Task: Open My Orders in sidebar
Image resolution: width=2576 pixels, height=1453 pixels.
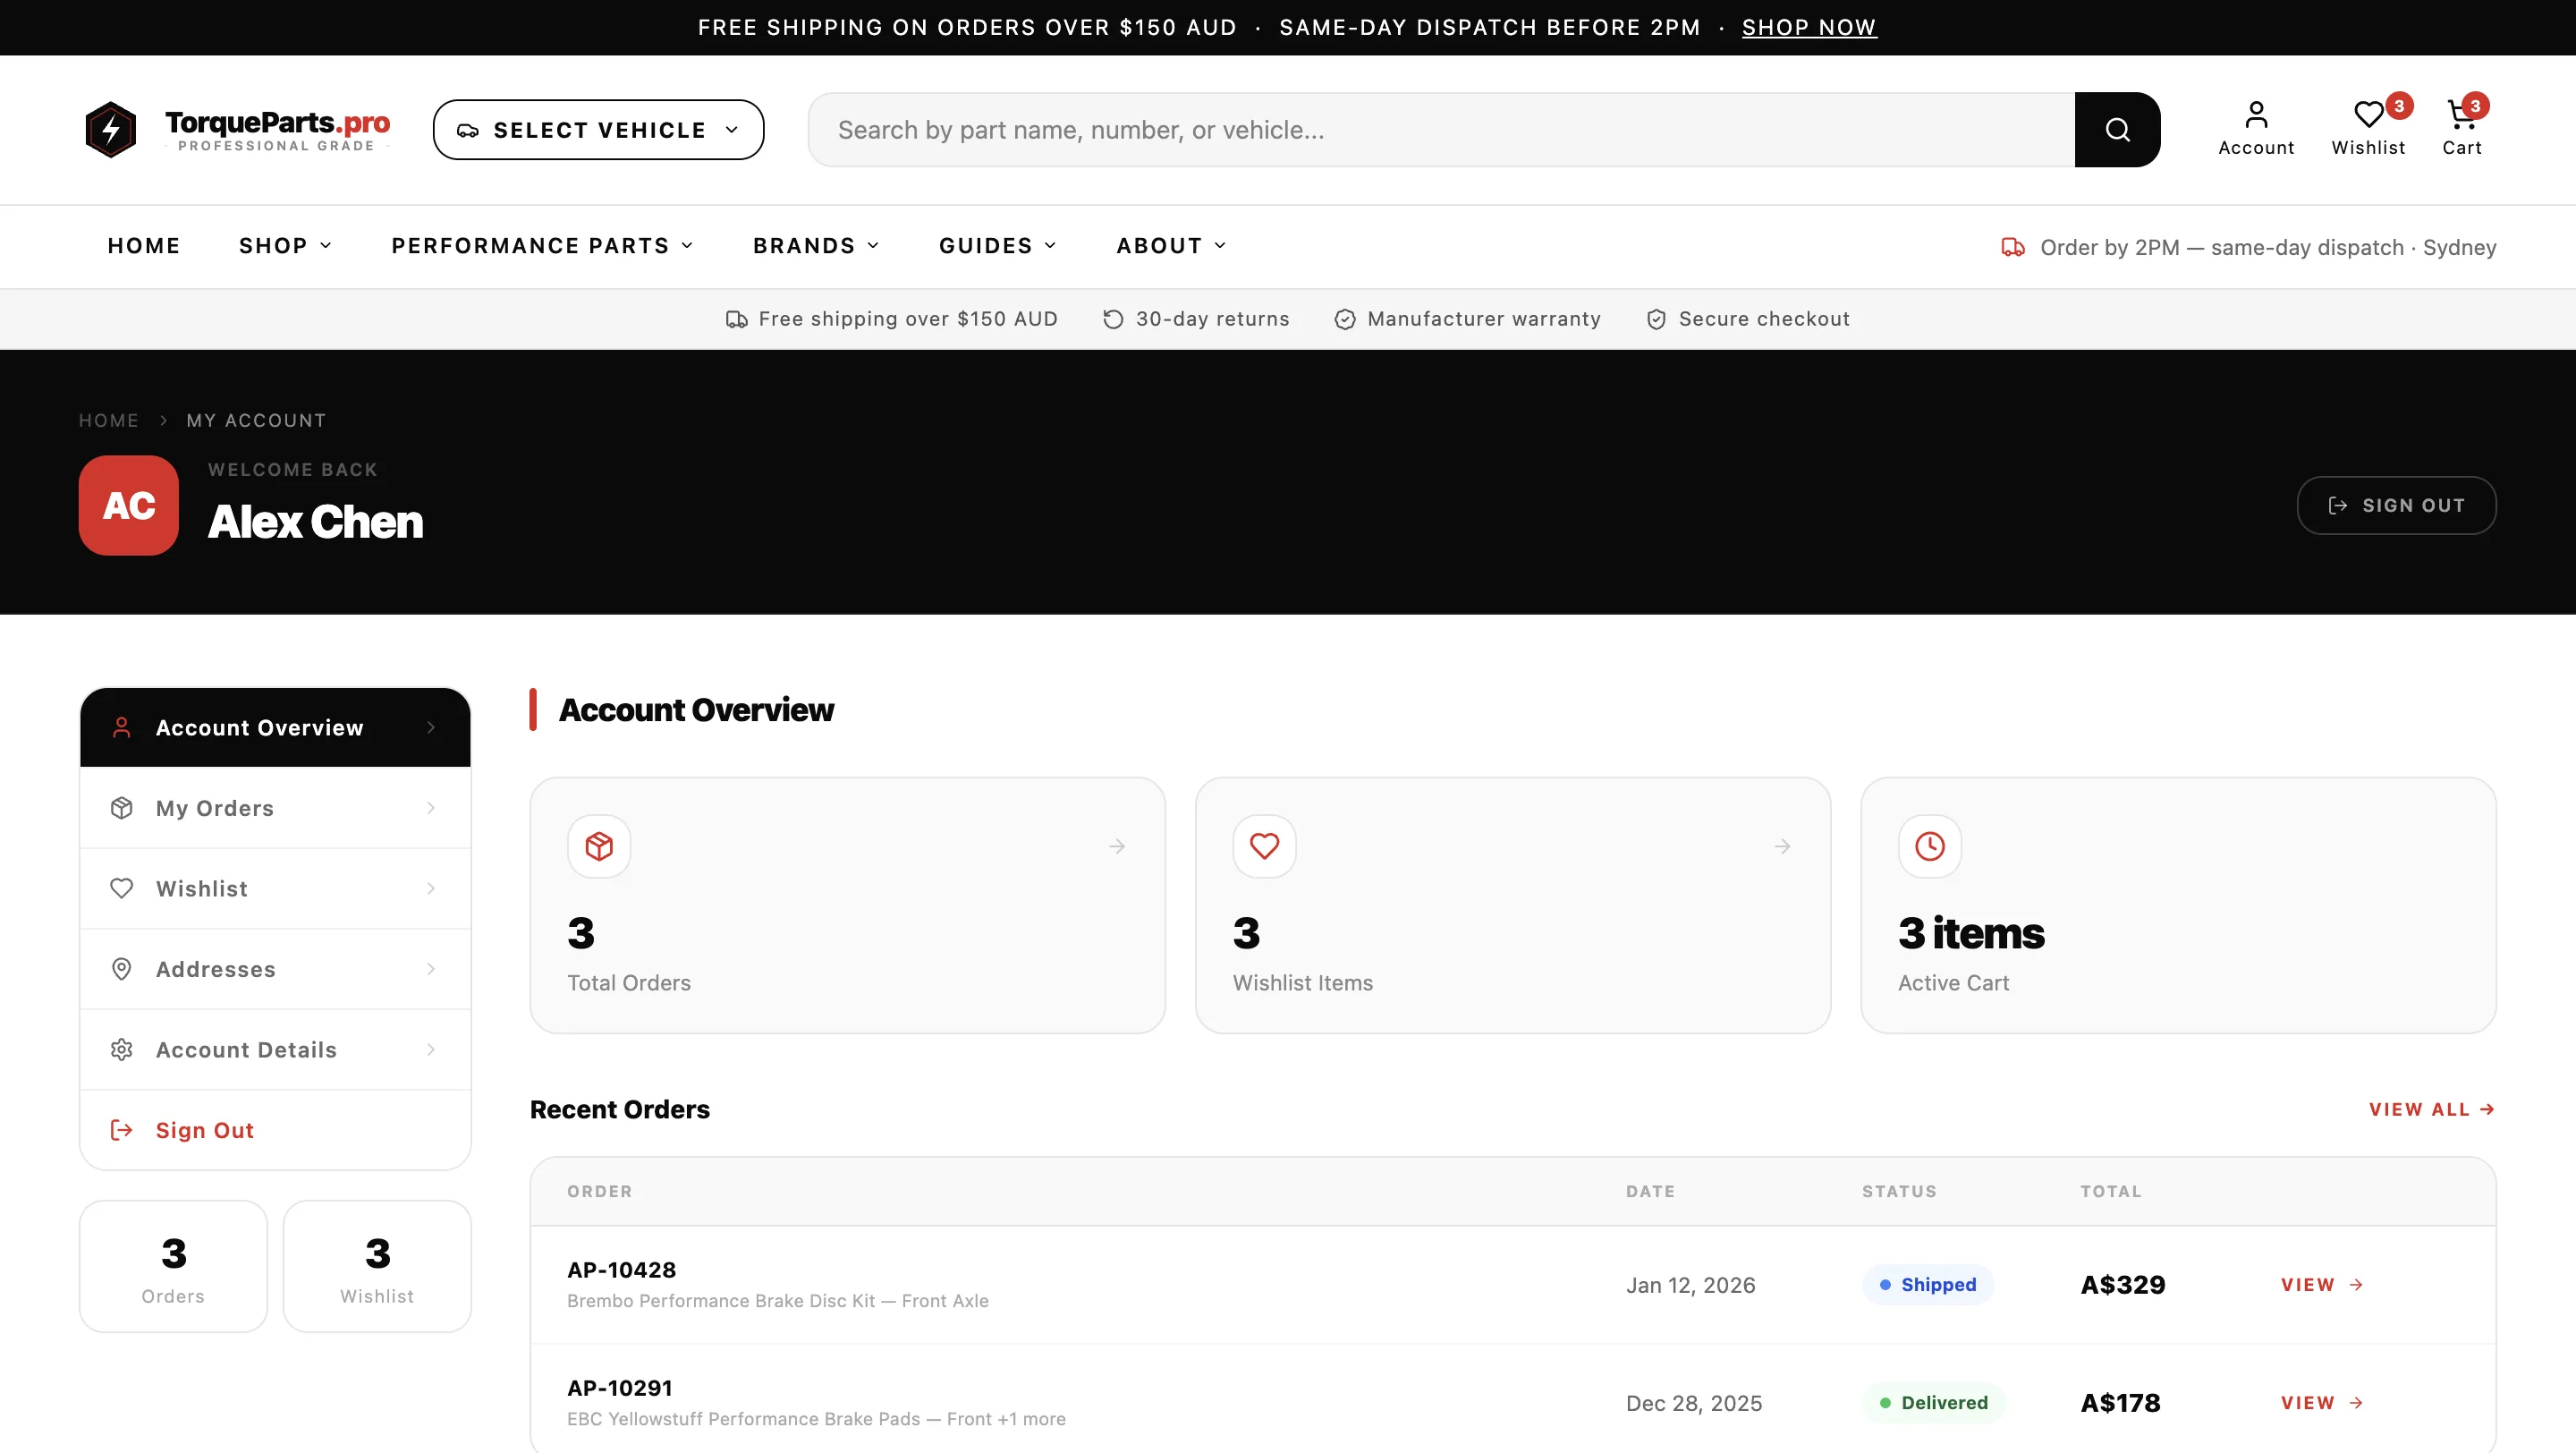Action: point(274,808)
